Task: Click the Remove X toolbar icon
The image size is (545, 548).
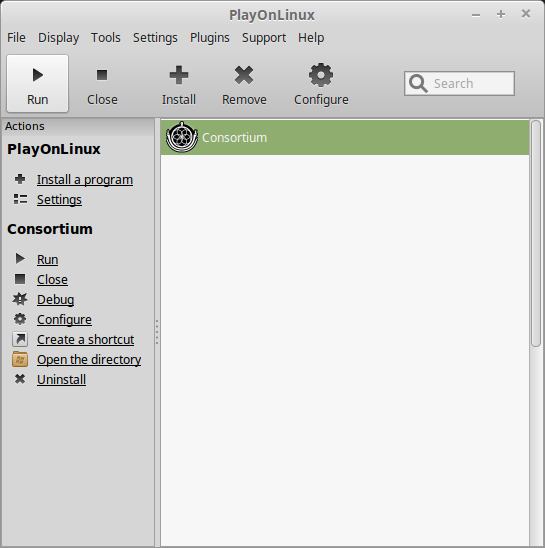Action: pos(244,75)
